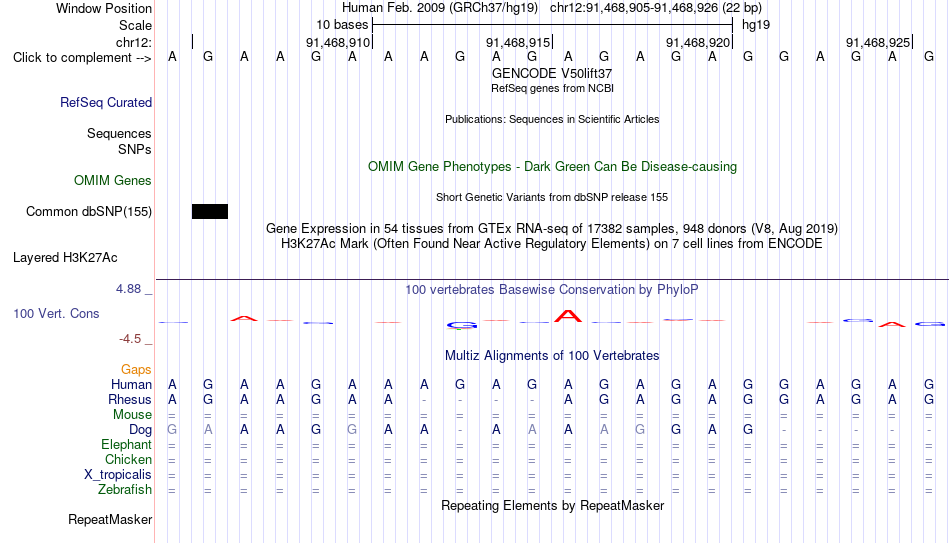Click the '10 bases' scale bar
950x543 pixels.
coord(553,25)
